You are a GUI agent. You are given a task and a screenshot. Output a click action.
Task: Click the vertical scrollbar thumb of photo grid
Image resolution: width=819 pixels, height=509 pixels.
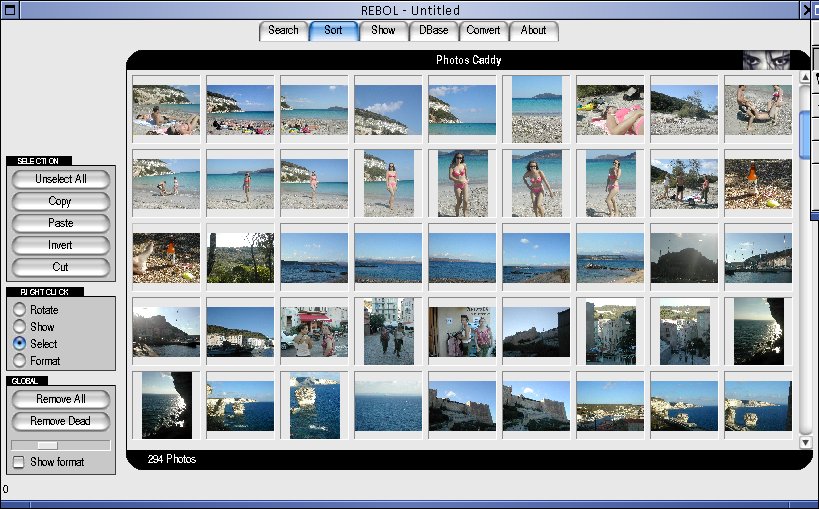[x=805, y=133]
